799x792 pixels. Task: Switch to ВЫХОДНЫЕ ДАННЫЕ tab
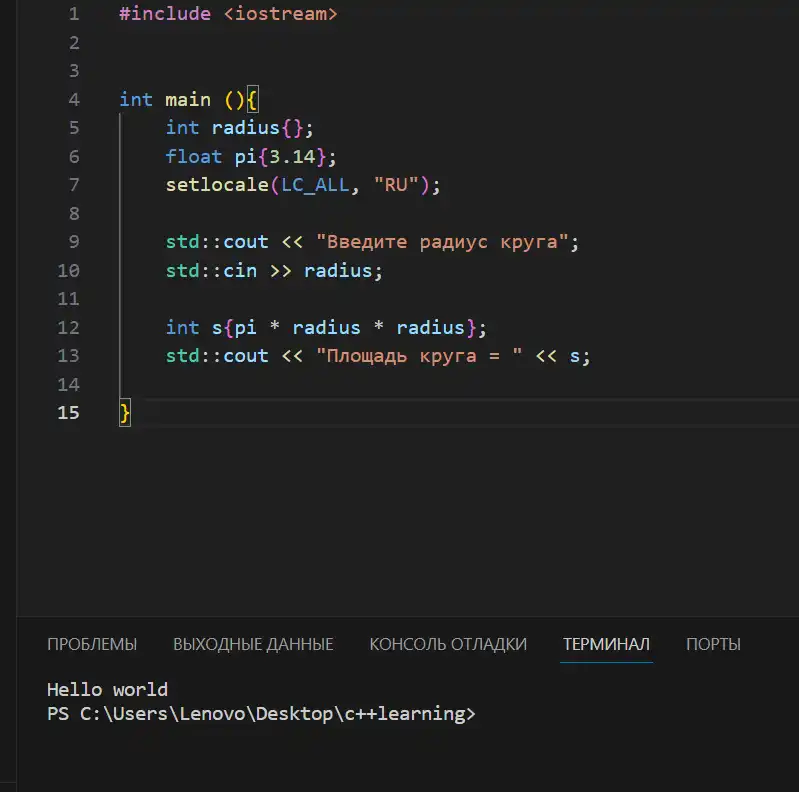point(253,644)
